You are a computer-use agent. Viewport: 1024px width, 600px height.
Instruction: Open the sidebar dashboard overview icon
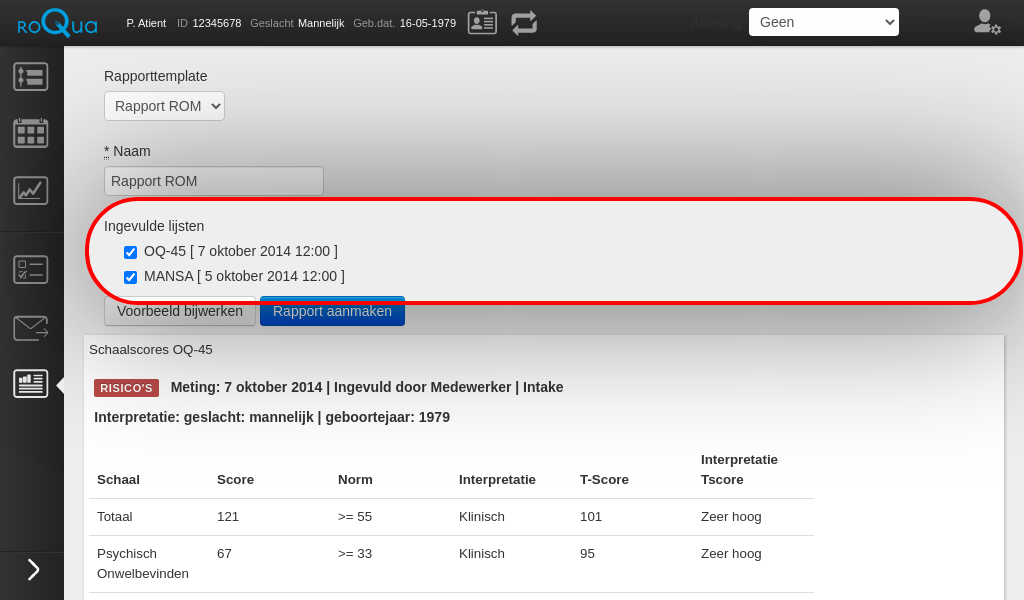point(30,77)
